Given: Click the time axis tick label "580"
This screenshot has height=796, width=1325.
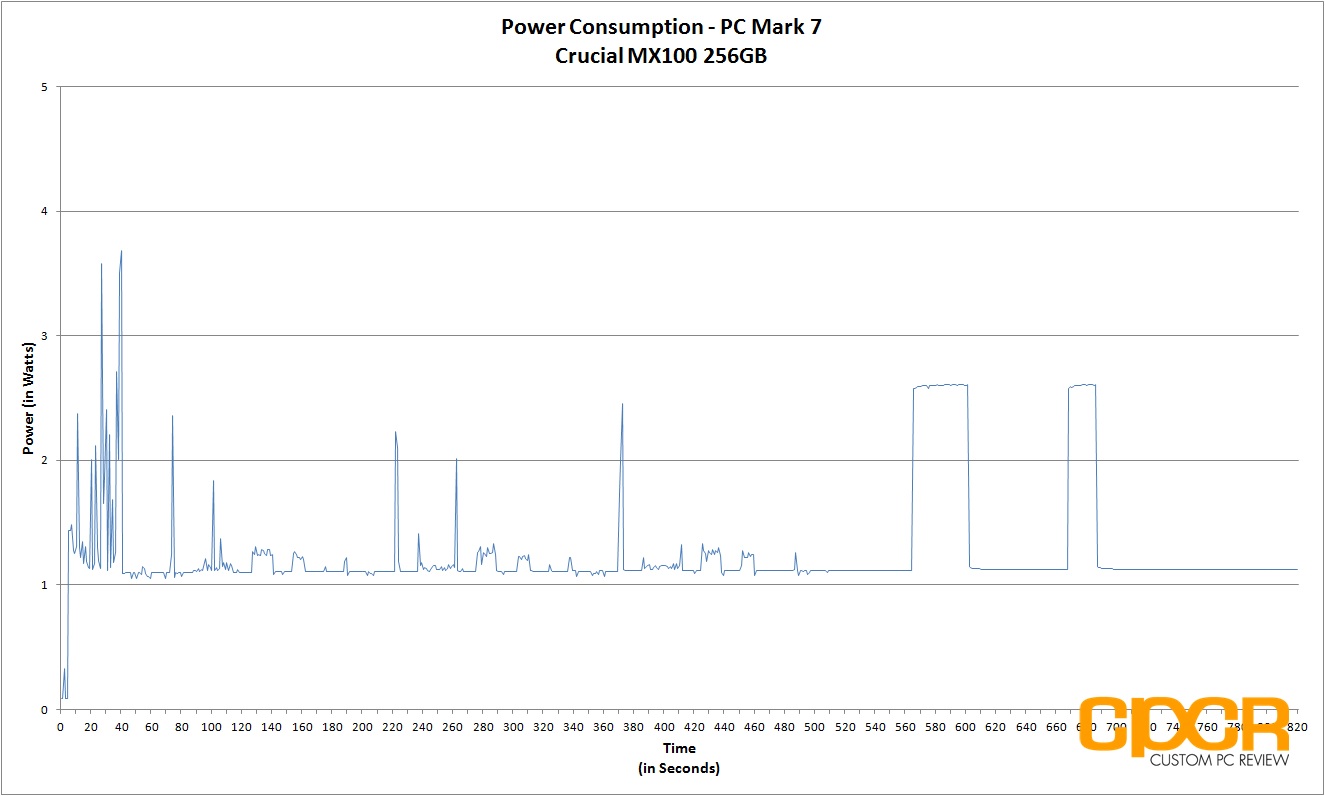Looking at the screenshot, I should [x=935, y=727].
